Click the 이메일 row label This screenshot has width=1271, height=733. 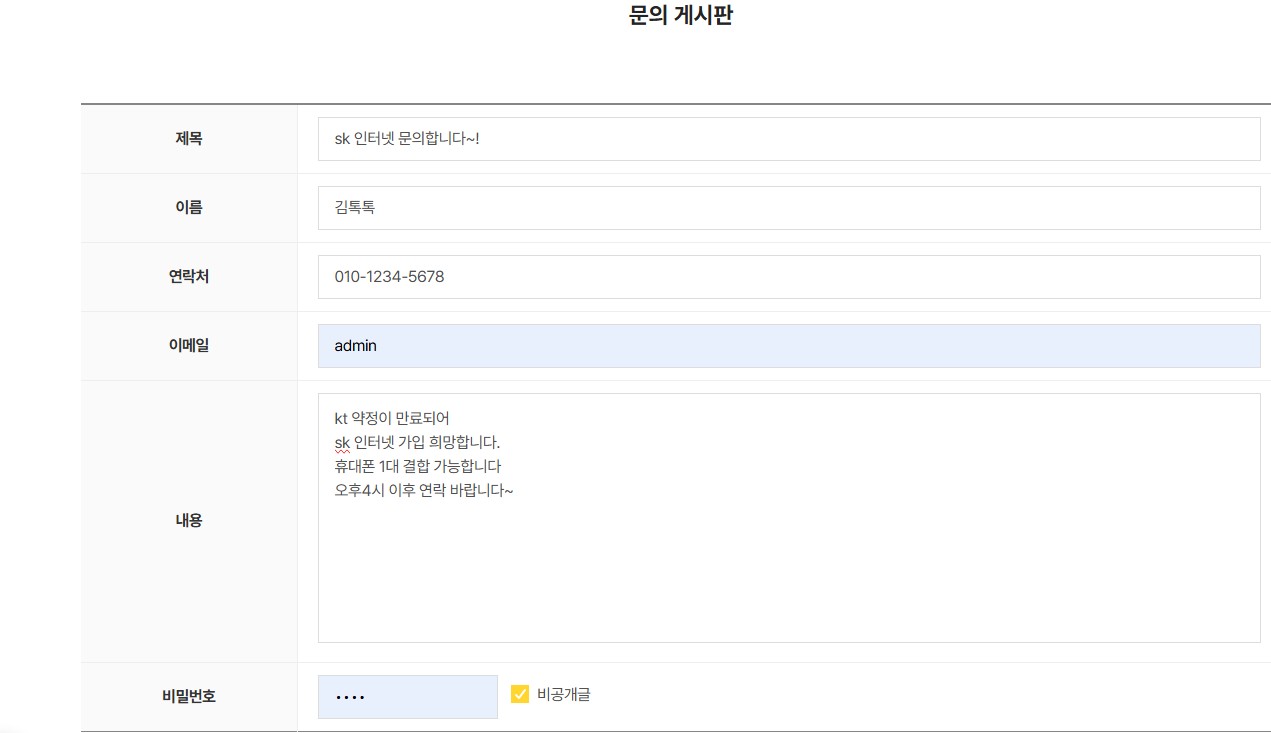(x=189, y=346)
